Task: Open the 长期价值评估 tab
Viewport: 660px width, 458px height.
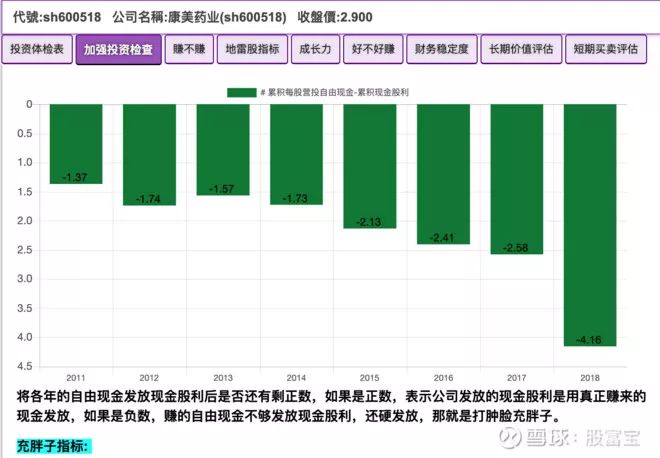Action: coord(521,49)
